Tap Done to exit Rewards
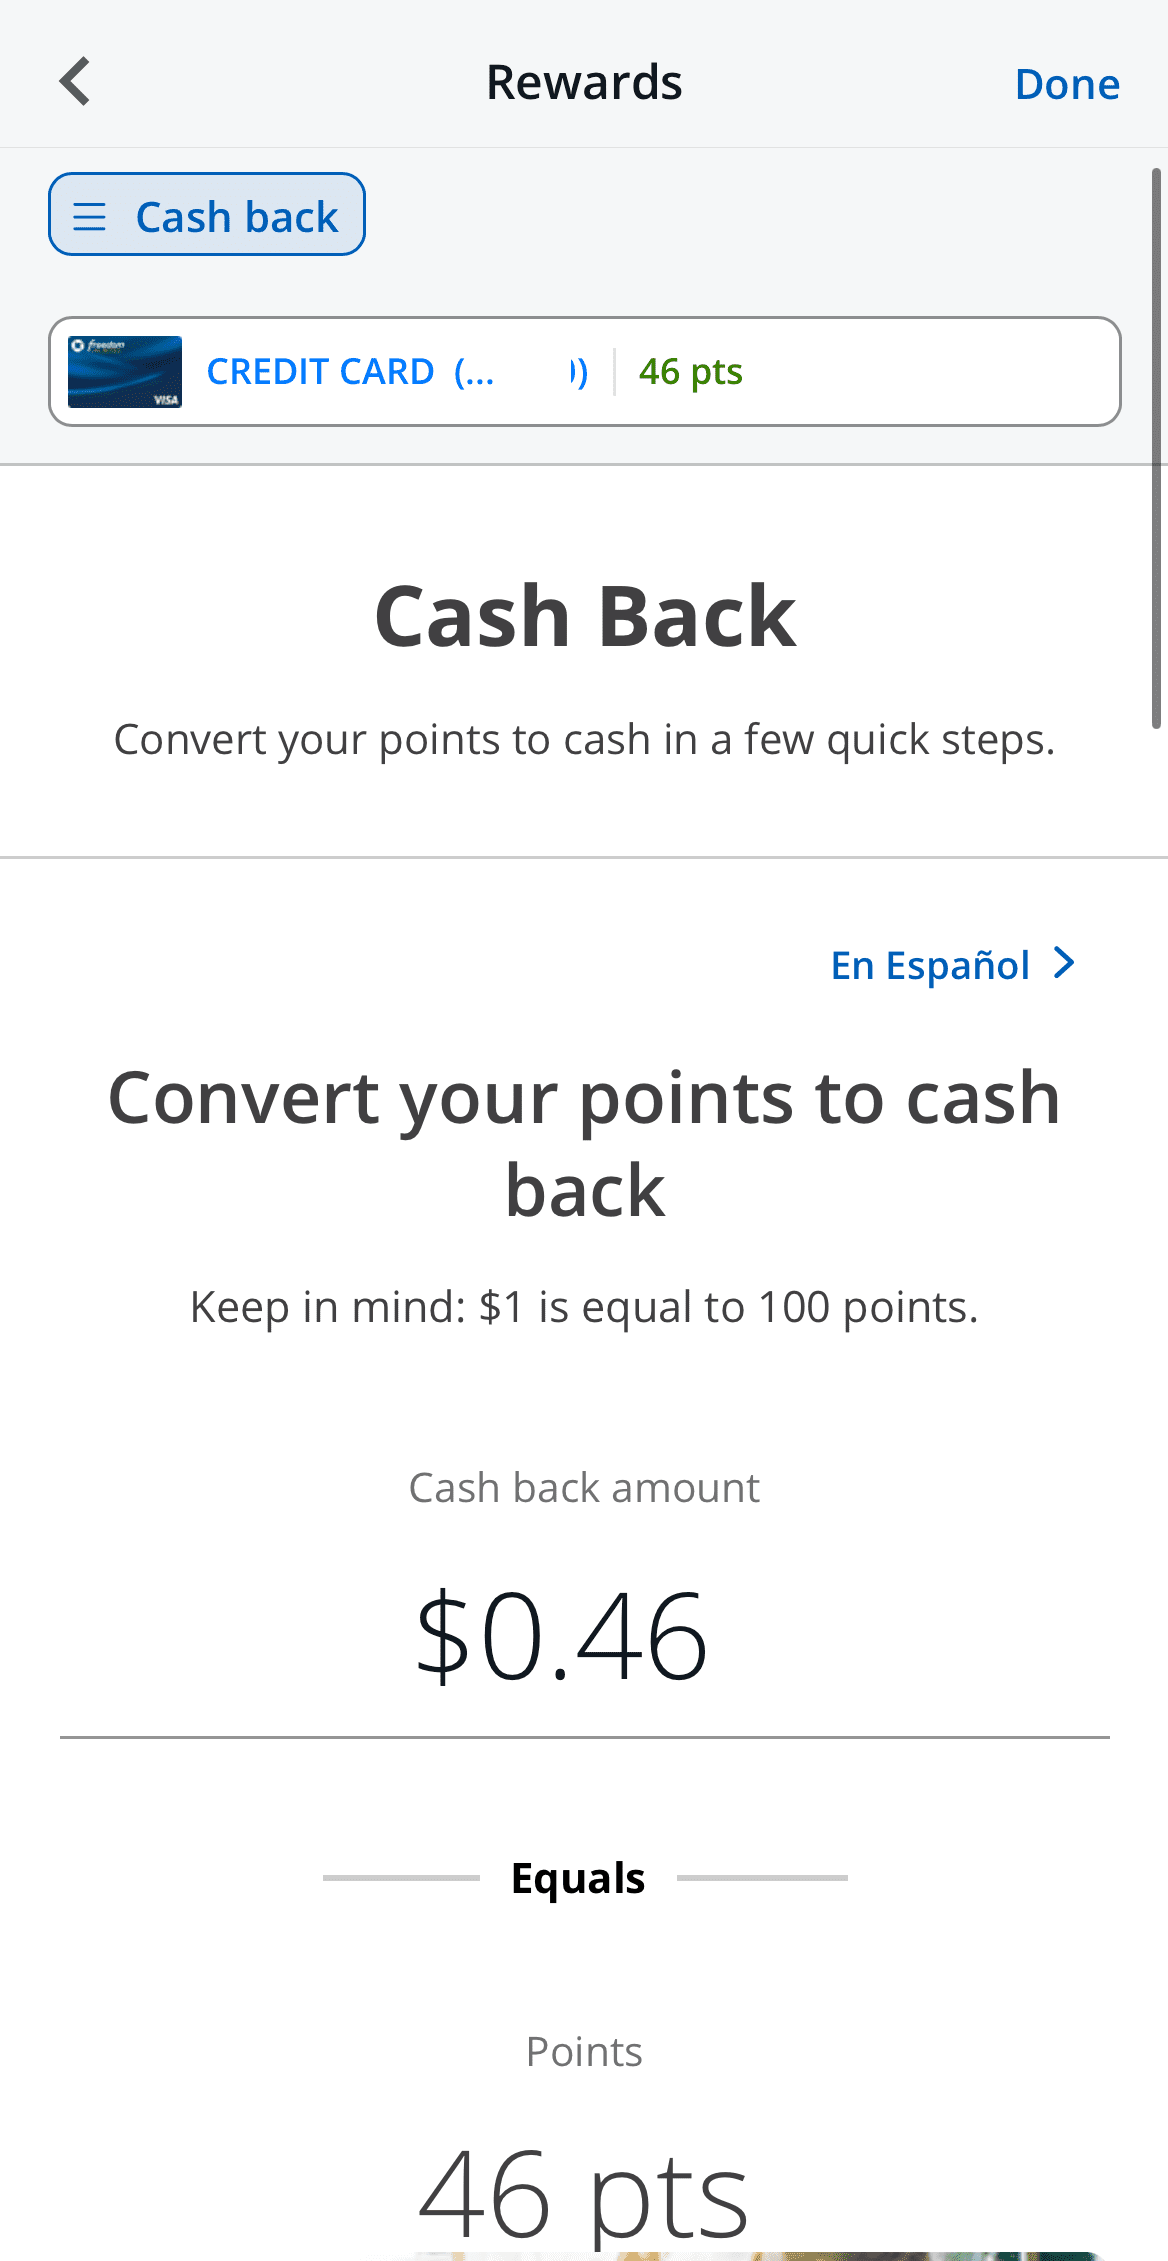Image resolution: width=1168 pixels, height=2261 pixels. click(1066, 83)
